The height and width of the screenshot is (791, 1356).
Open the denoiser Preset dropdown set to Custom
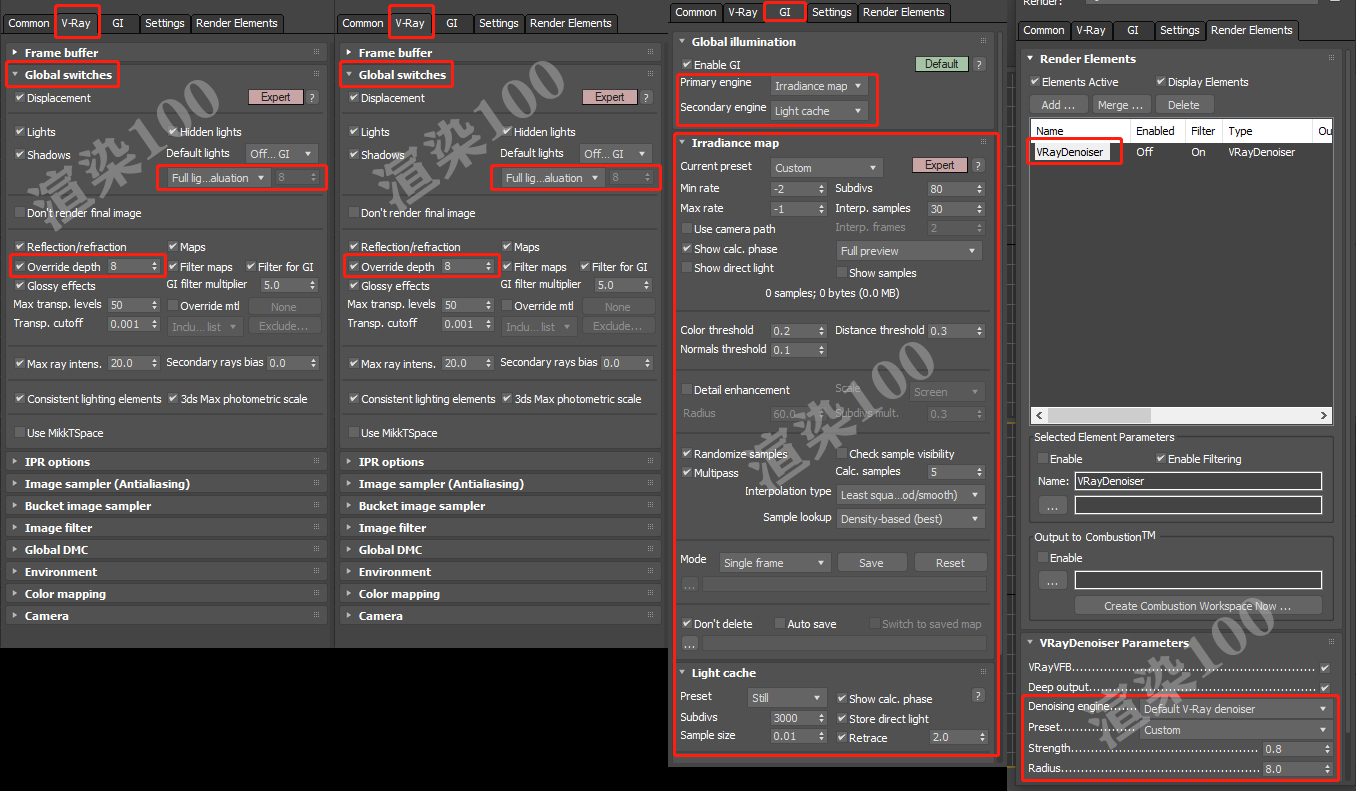pos(1236,730)
